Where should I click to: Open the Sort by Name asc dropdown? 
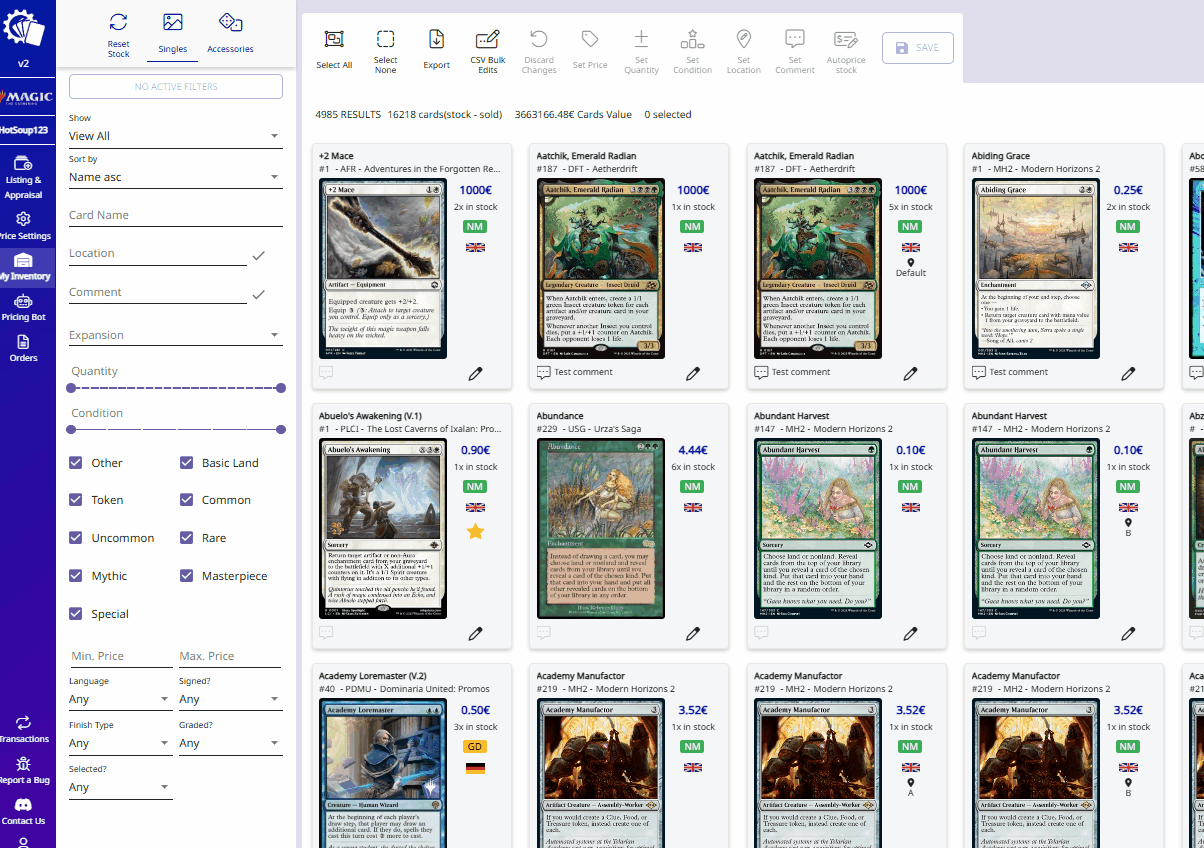click(175, 177)
